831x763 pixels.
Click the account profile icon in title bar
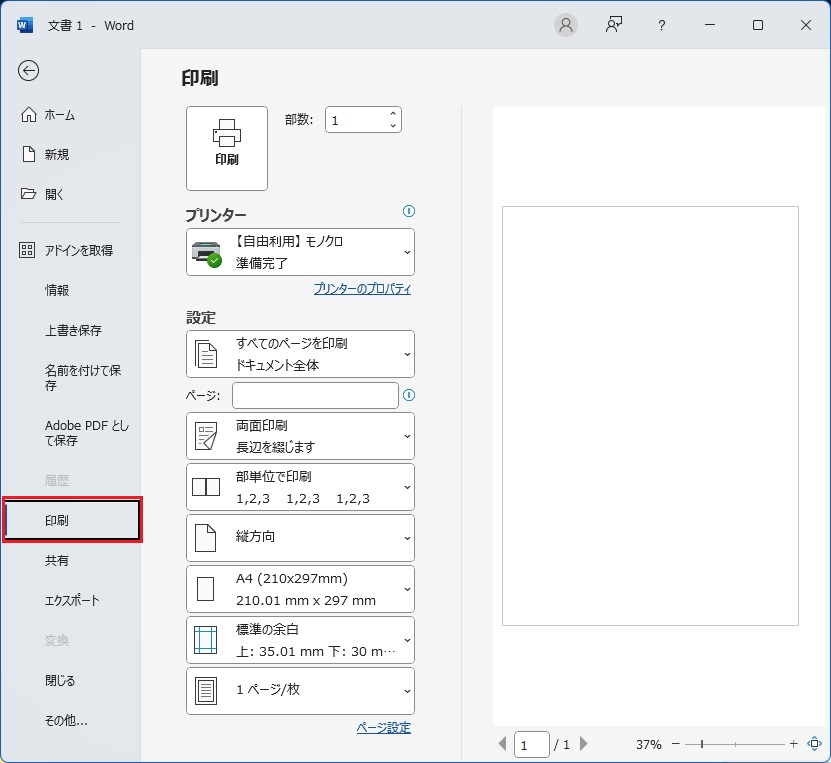[566, 25]
